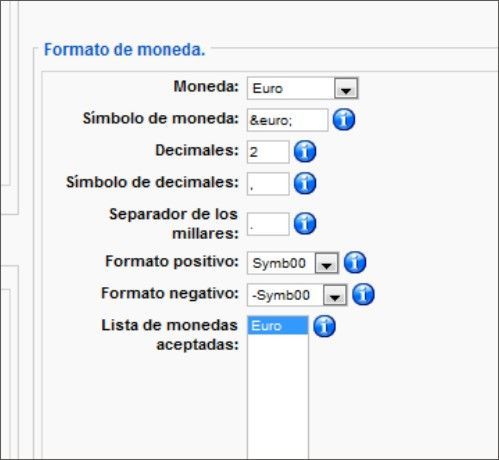Screen dimensions: 499x460
Task: Expand the Formato positivo Symb00 dropdown
Action: (x=326, y=263)
